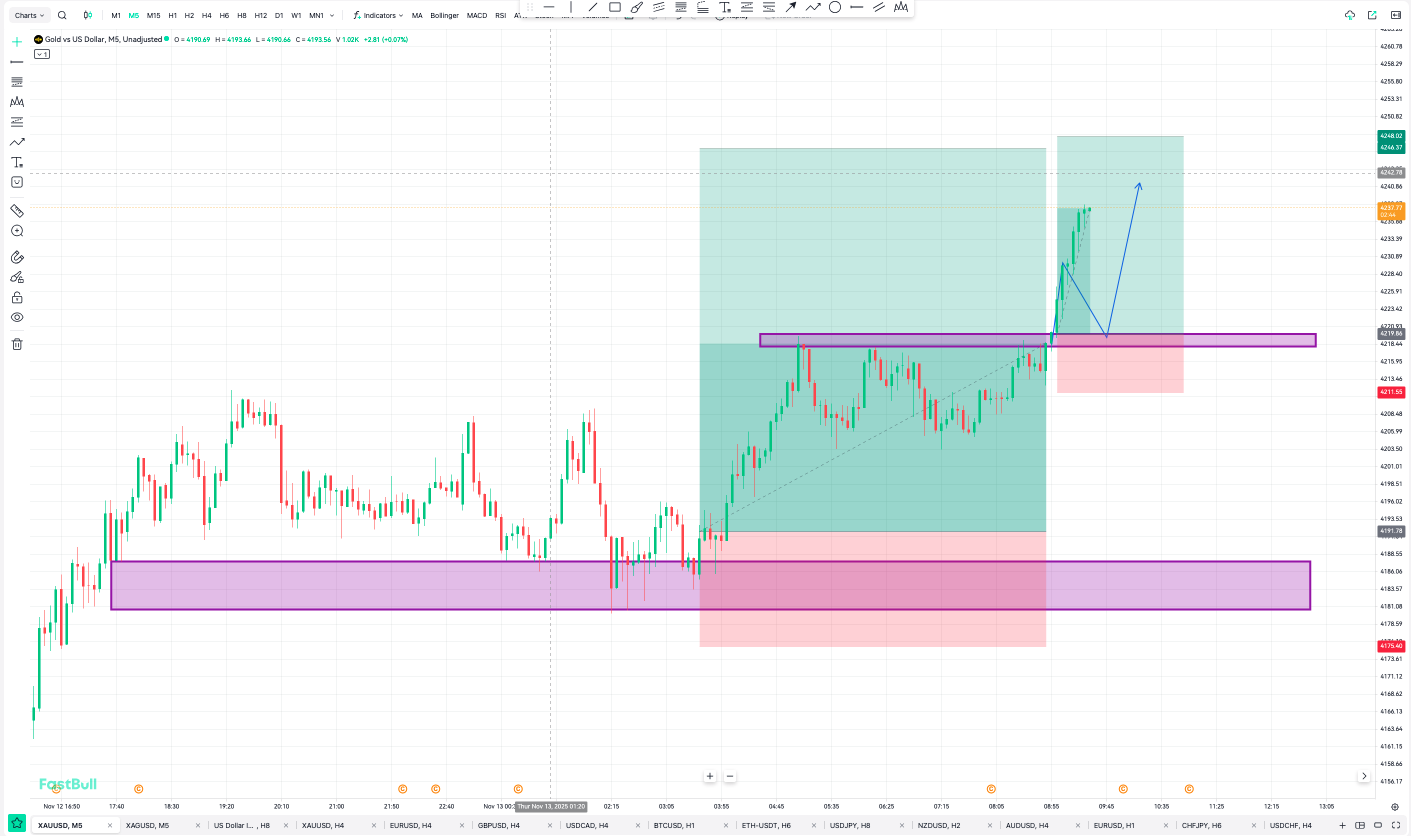Toggle magnet snap mode
This screenshot has width=1411, height=836.
tap(16, 257)
